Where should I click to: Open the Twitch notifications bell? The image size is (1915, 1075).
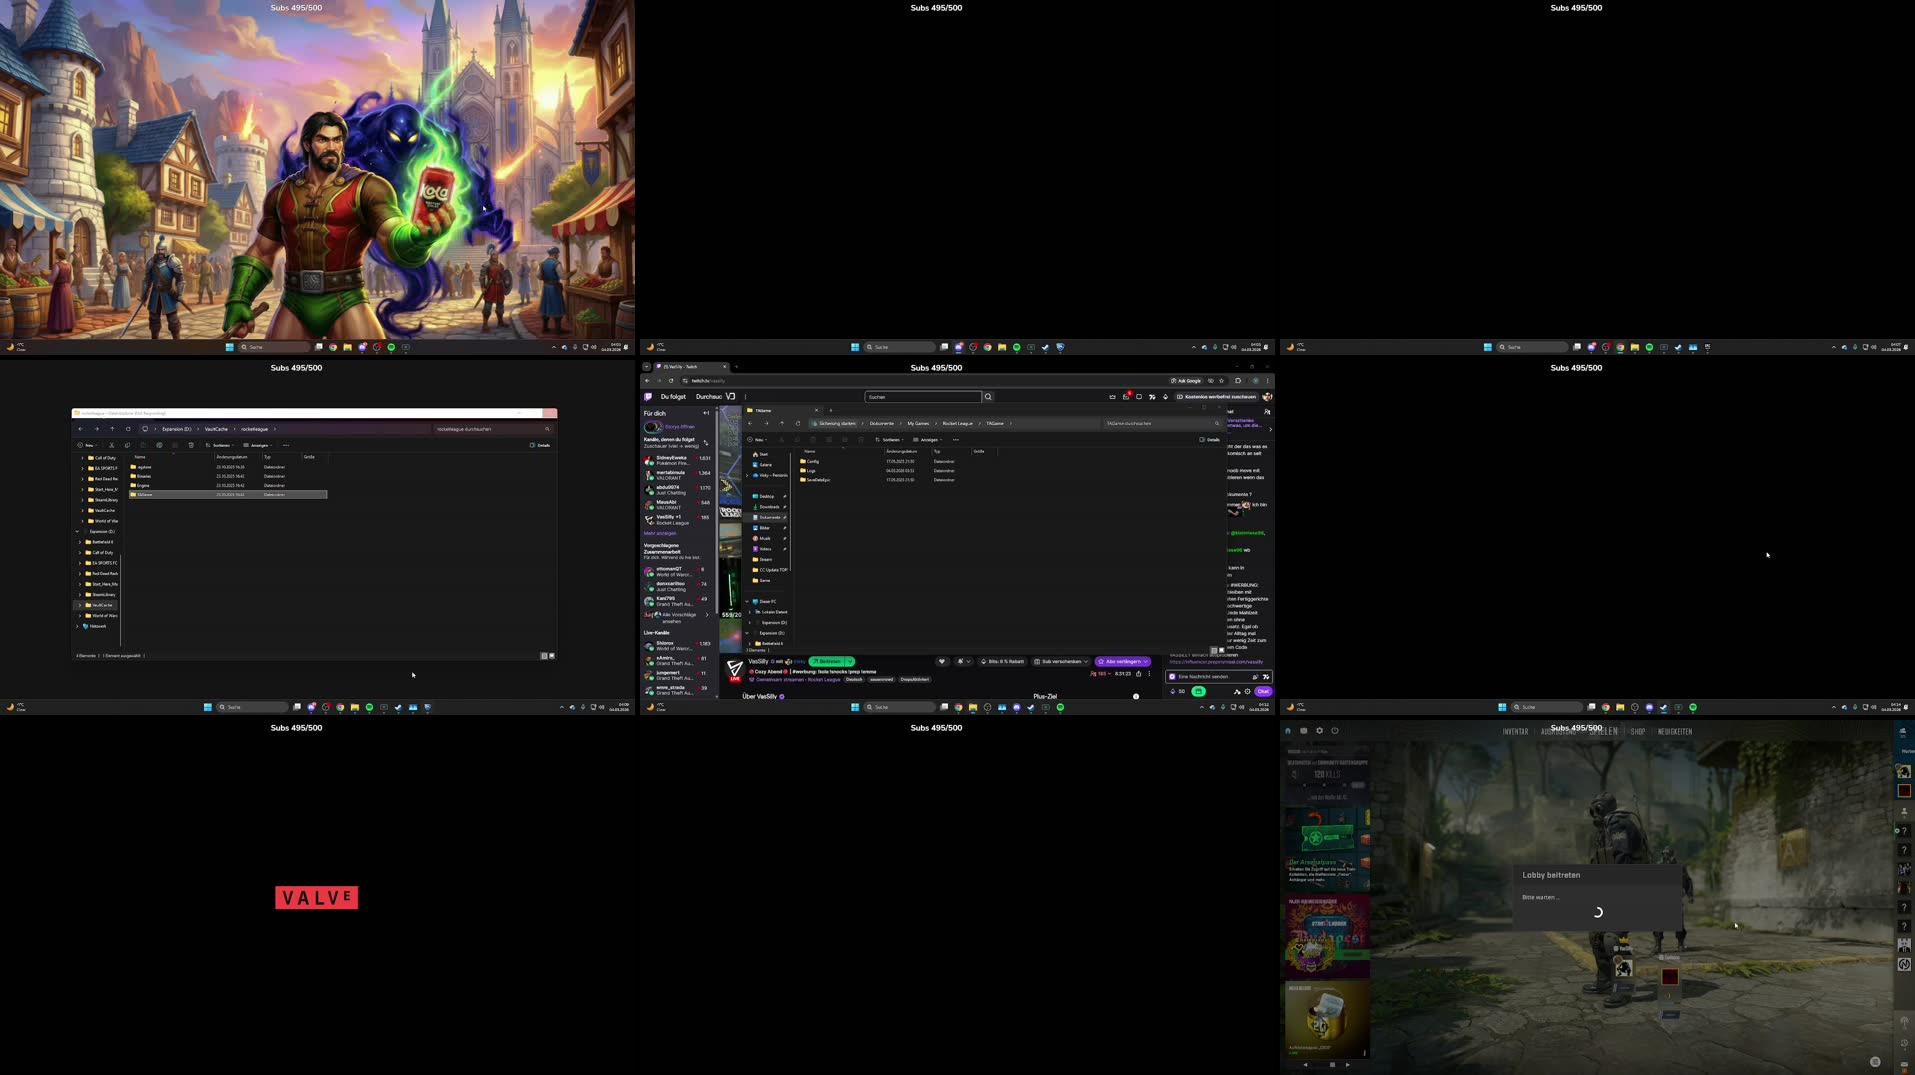pos(1127,396)
